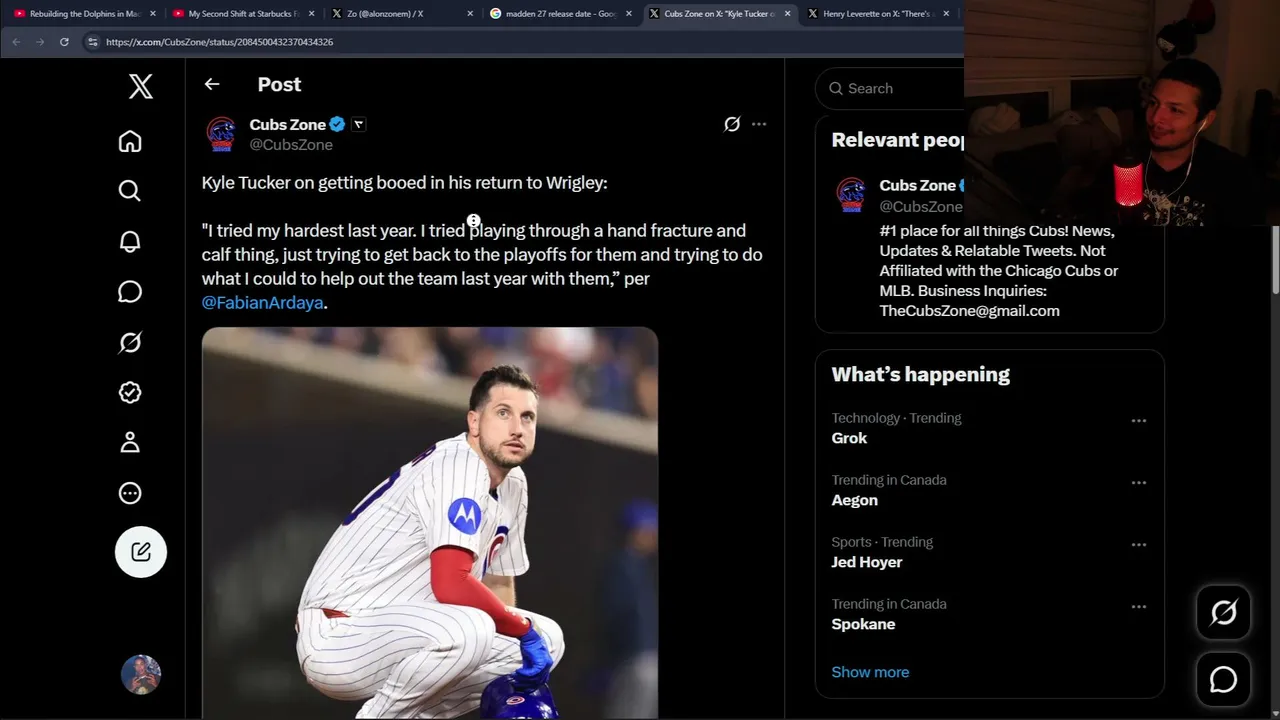Click the affiliate badge beside Cubs Zone's name
The image size is (1280, 720).
358,124
